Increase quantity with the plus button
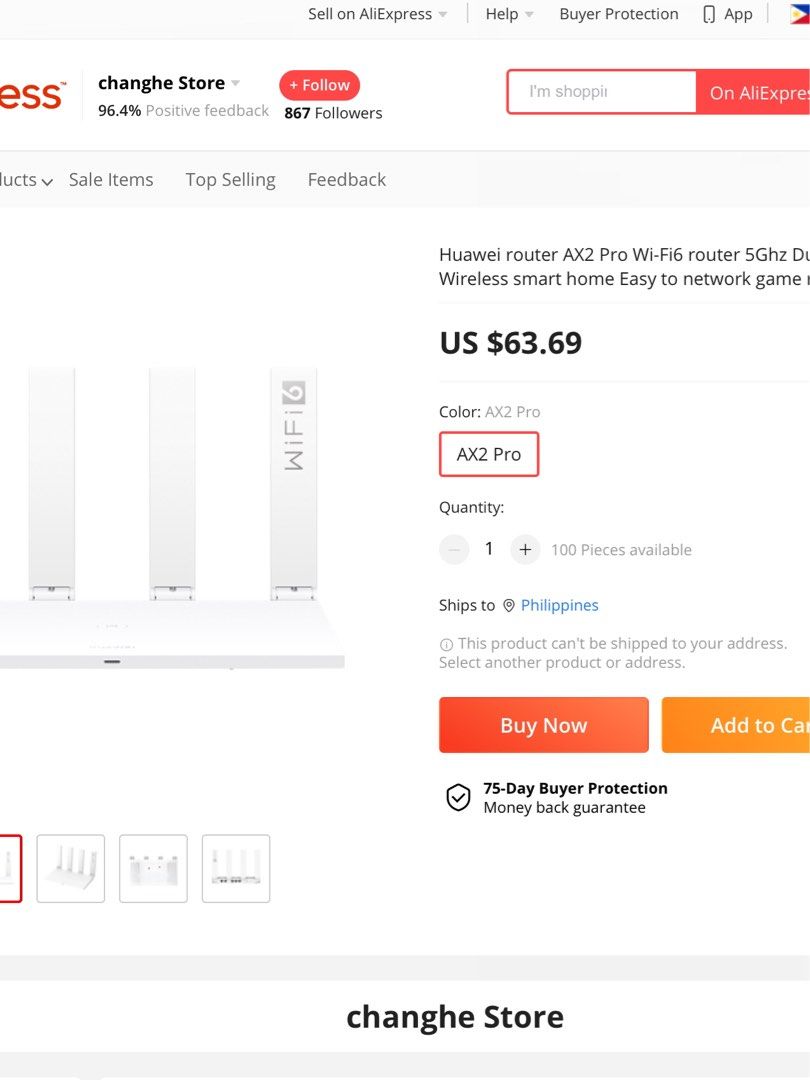The image size is (810, 1080). point(525,549)
